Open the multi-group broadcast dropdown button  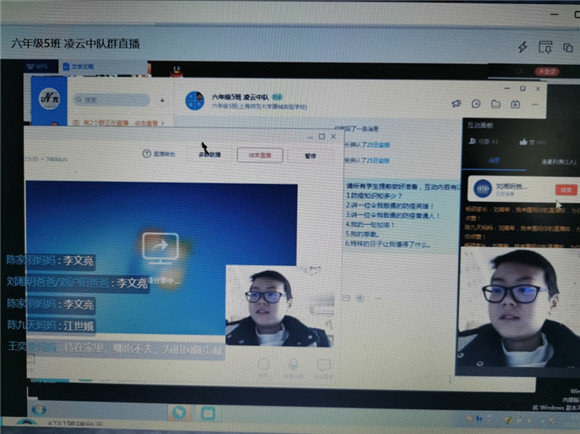click(x=210, y=155)
